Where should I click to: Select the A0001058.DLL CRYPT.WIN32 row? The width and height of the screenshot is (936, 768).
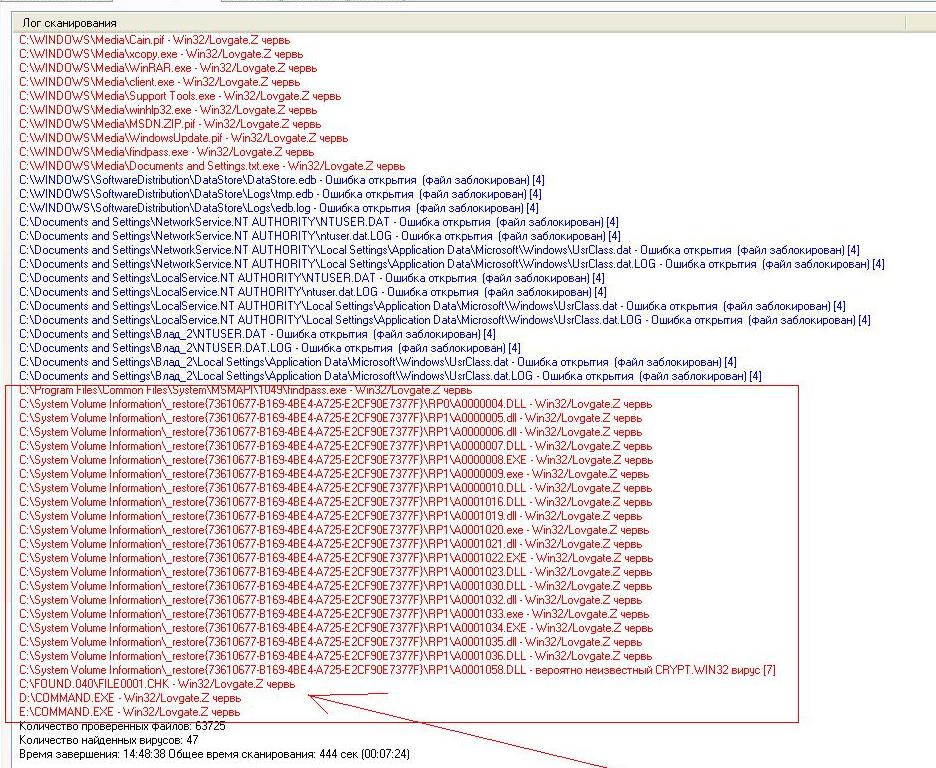398,671
